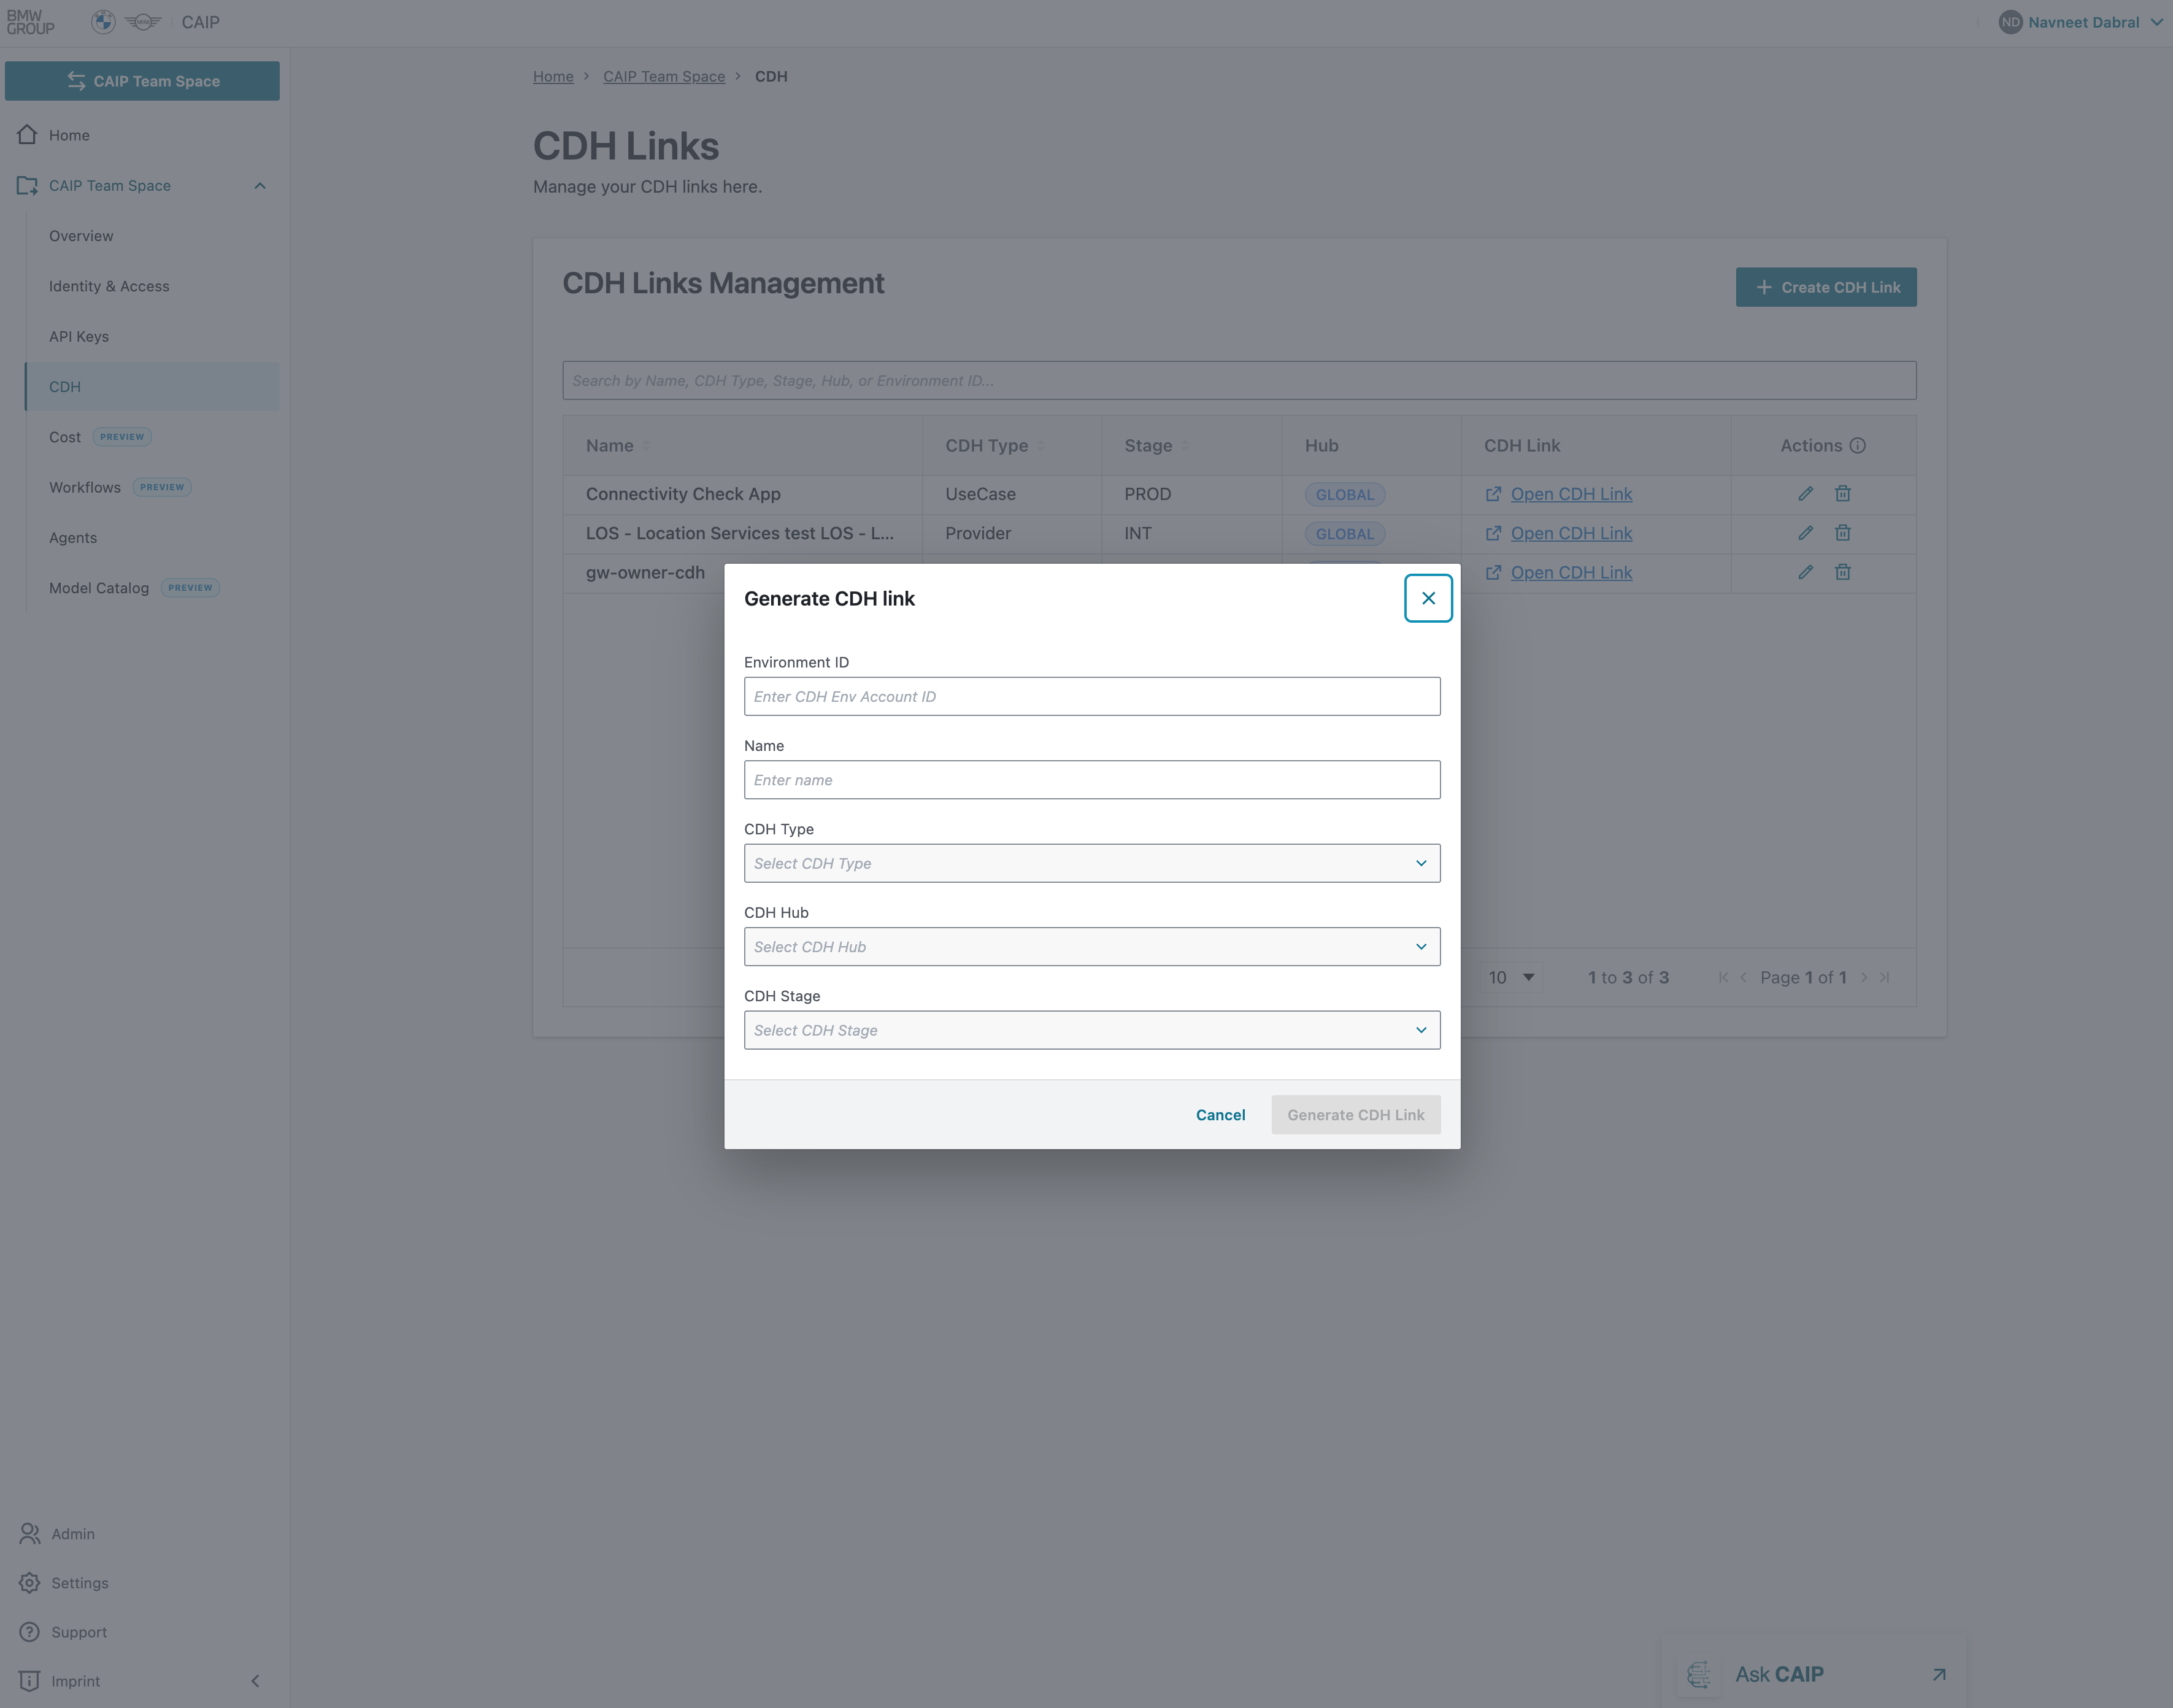Open CDH Link for Connectivity Check App
The width and height of the screenshot is (2173, 1708).
click(x=1570, y=494)
